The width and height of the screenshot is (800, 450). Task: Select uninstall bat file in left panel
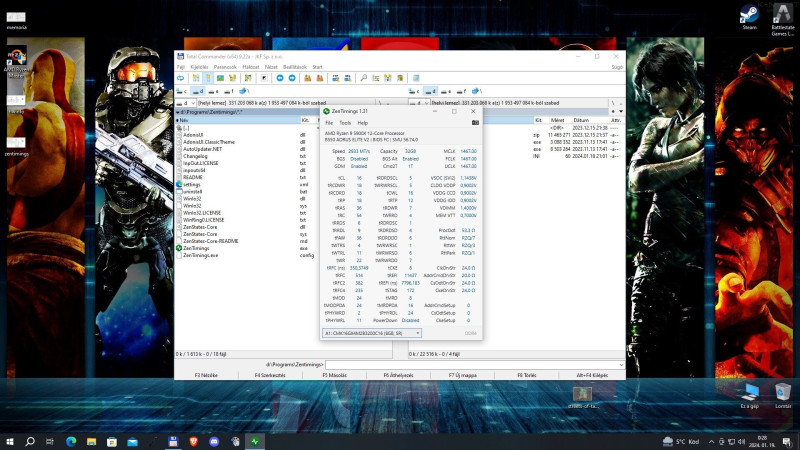click(x=192, y=191)
